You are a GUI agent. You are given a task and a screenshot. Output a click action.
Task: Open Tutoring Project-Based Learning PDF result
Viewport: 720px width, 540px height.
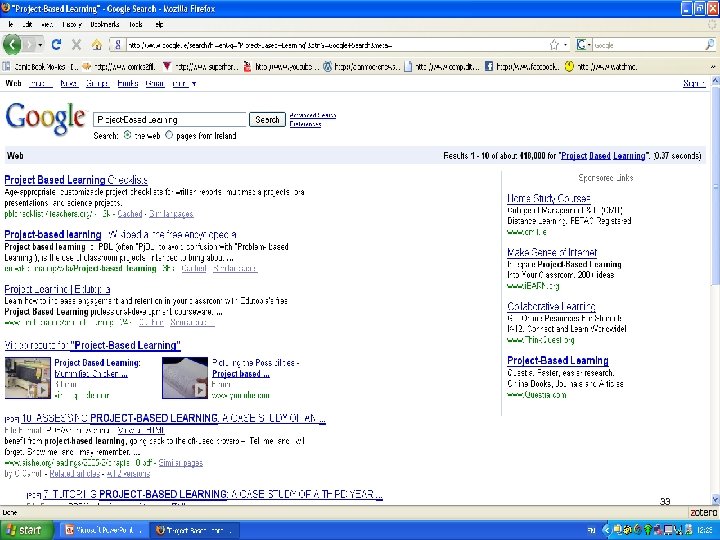[213, 494]
